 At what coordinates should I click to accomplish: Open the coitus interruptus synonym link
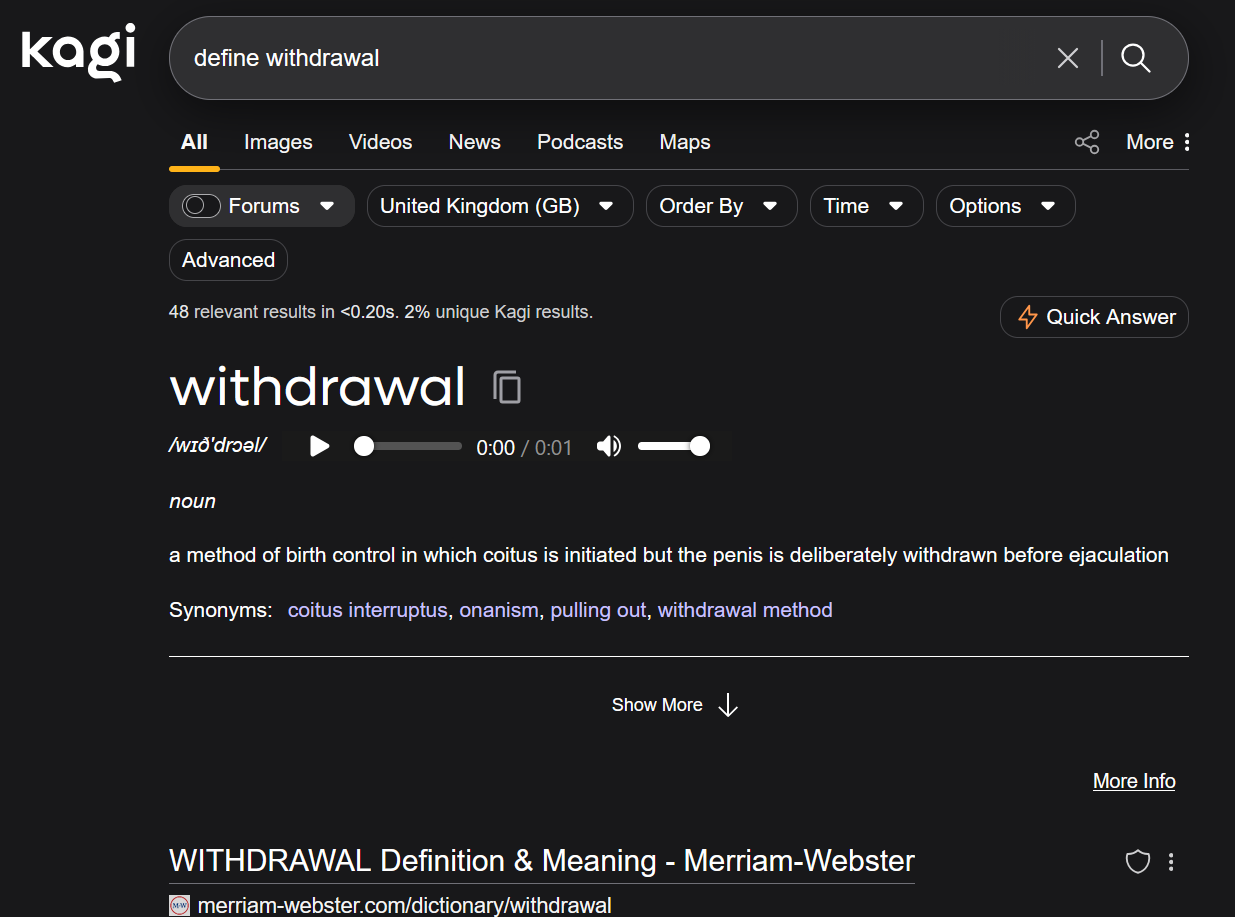tap(367, 610)
